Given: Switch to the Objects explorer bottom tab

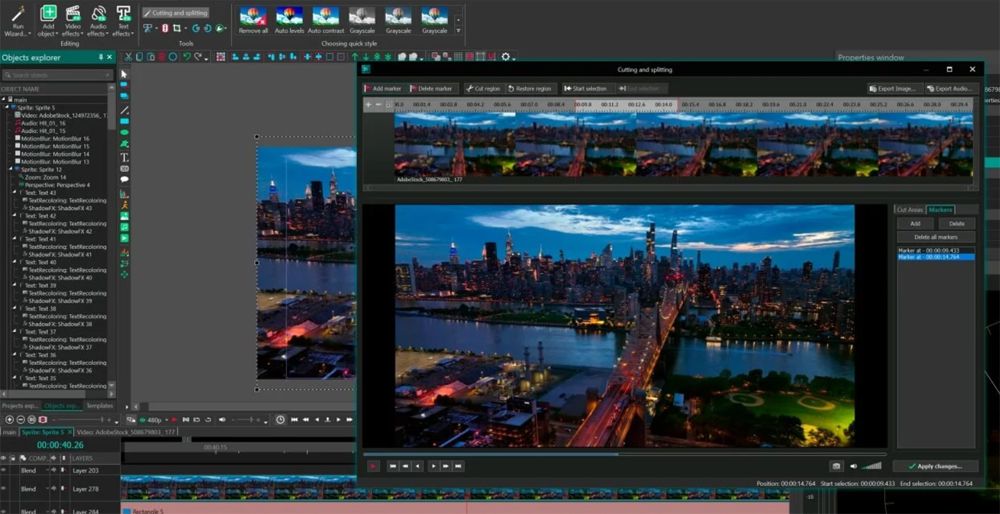Looking at the screenshot, I should [x=62, y=406].
